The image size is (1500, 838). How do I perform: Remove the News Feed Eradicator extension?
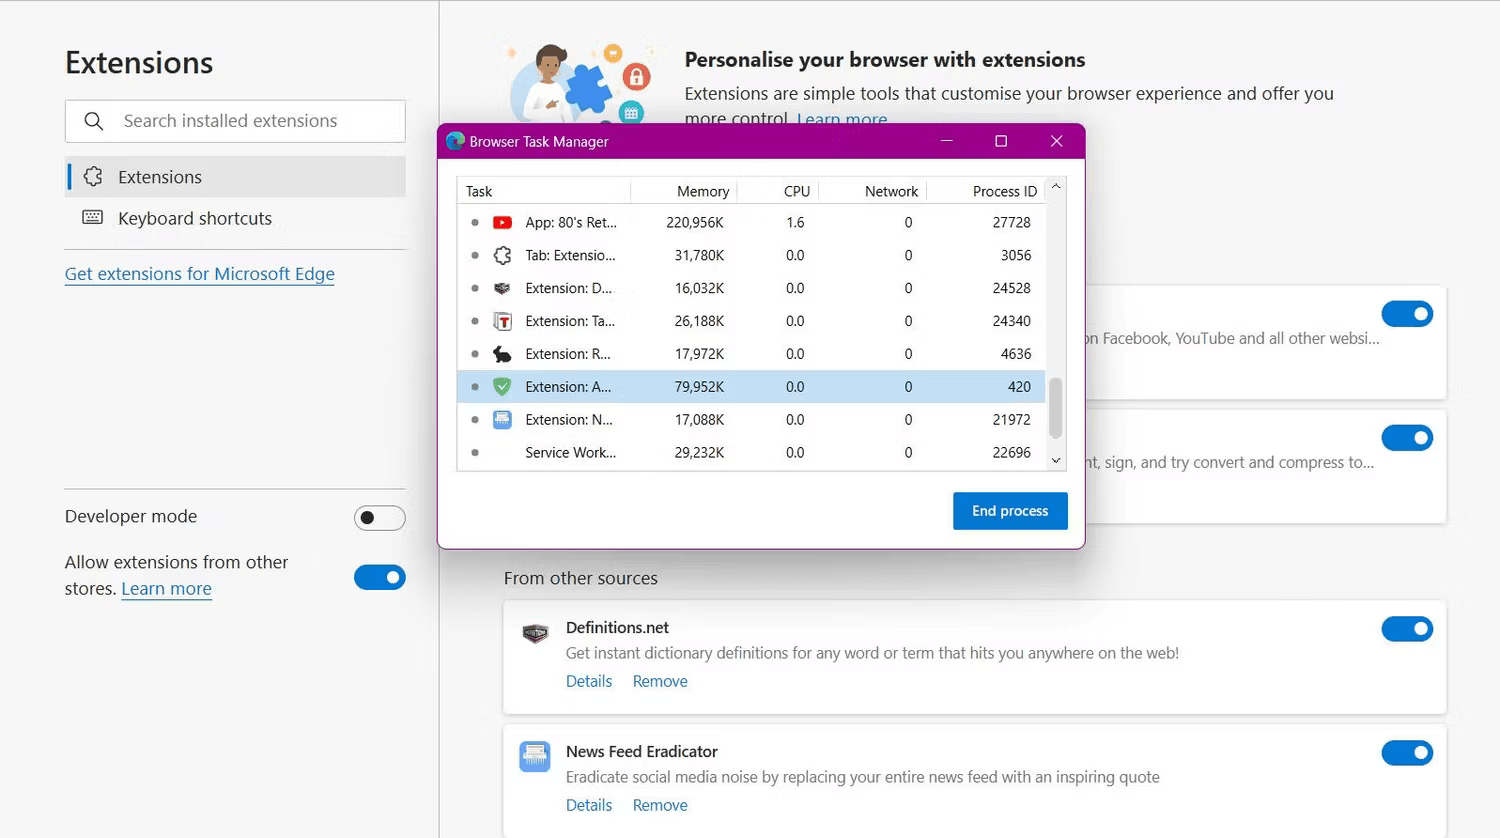660,805
